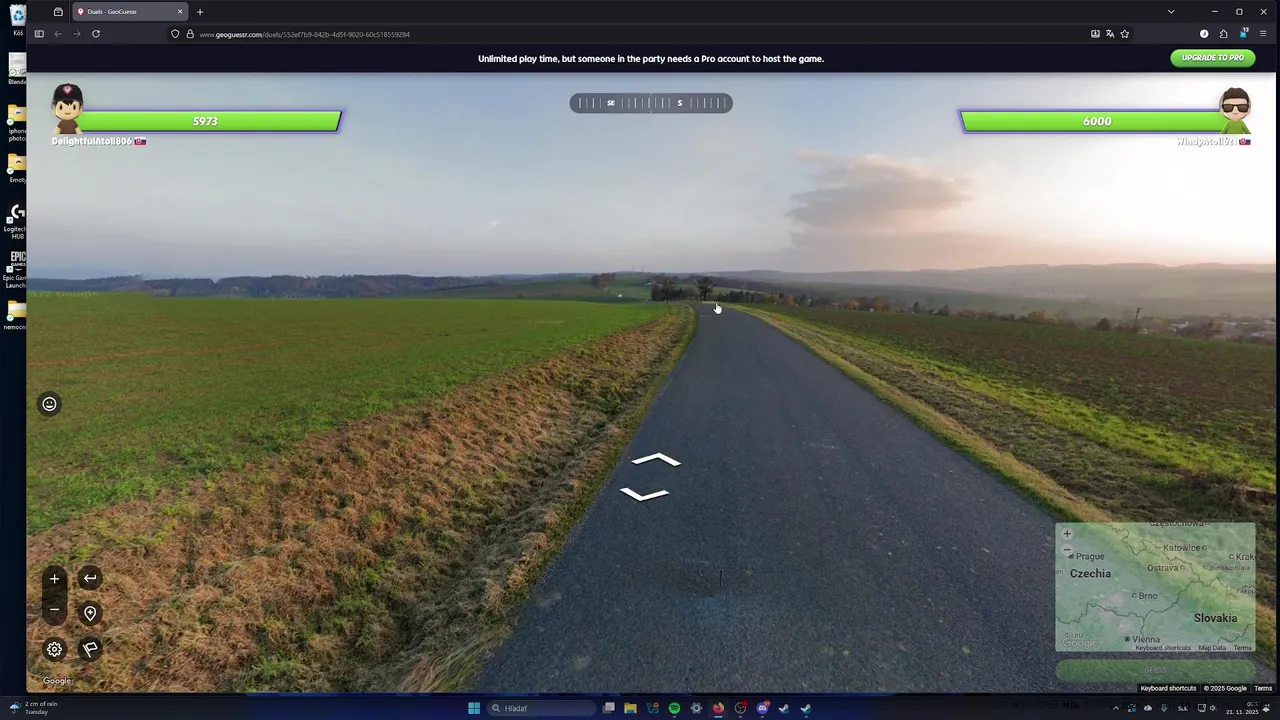This screenshot has width=1280, height=720.
Task: Click the install-app icon in the address bar
Action: (x=1095, y=34)
